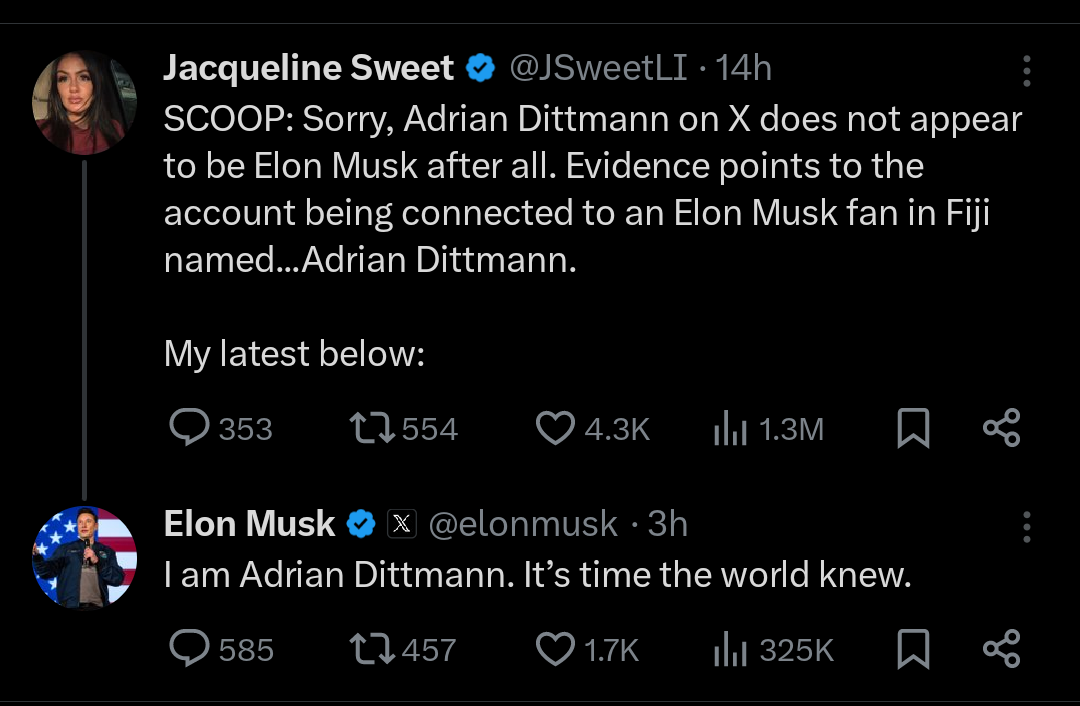Open more options on Elon Musk's tweet
The width and height of the screenshot is (1080, 706).
point(1026,527)
